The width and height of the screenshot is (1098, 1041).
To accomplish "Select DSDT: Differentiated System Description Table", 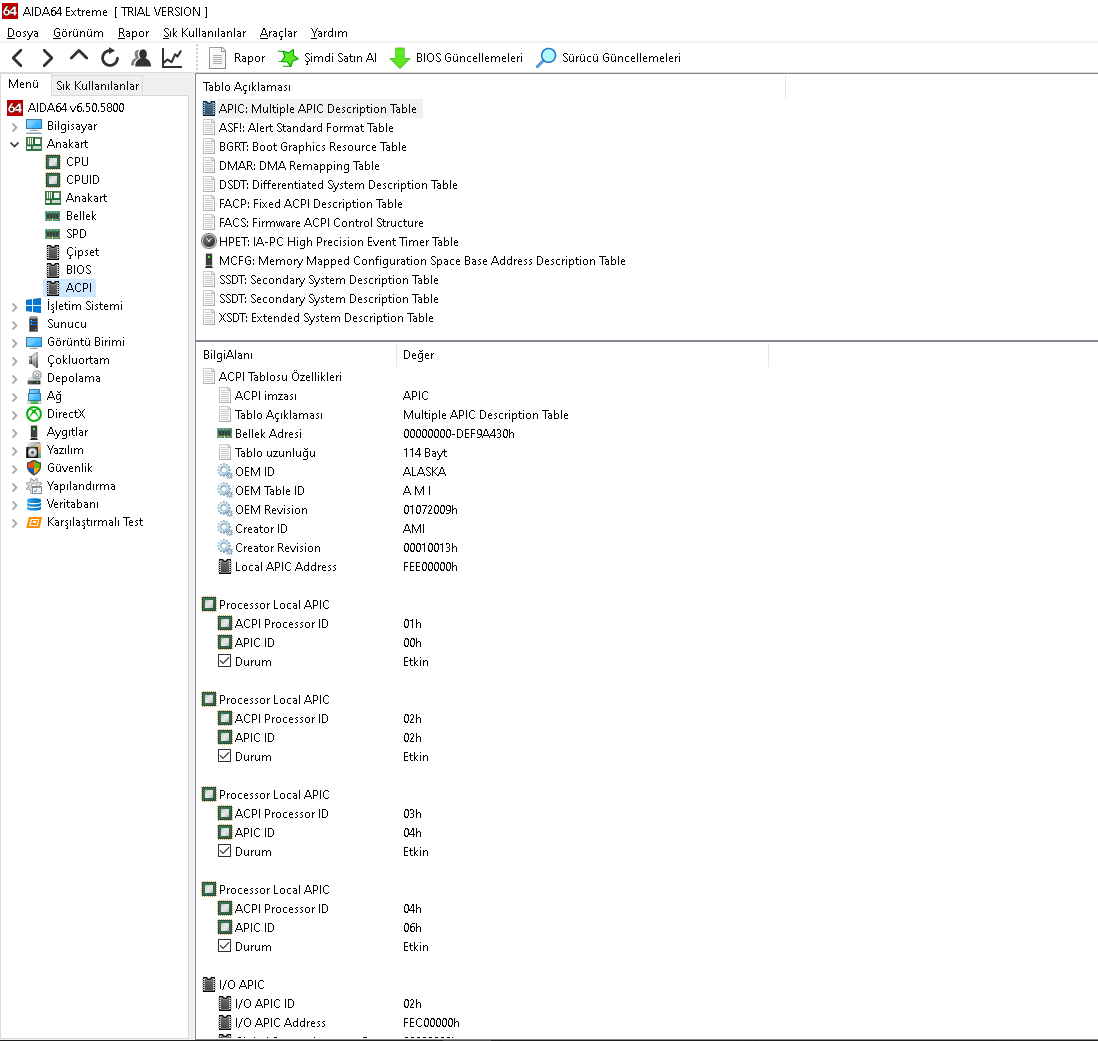I will point(338,185).
